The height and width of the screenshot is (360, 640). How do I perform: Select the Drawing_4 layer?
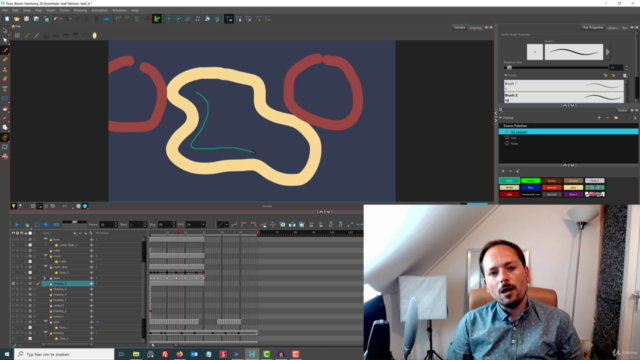(60, 294)
